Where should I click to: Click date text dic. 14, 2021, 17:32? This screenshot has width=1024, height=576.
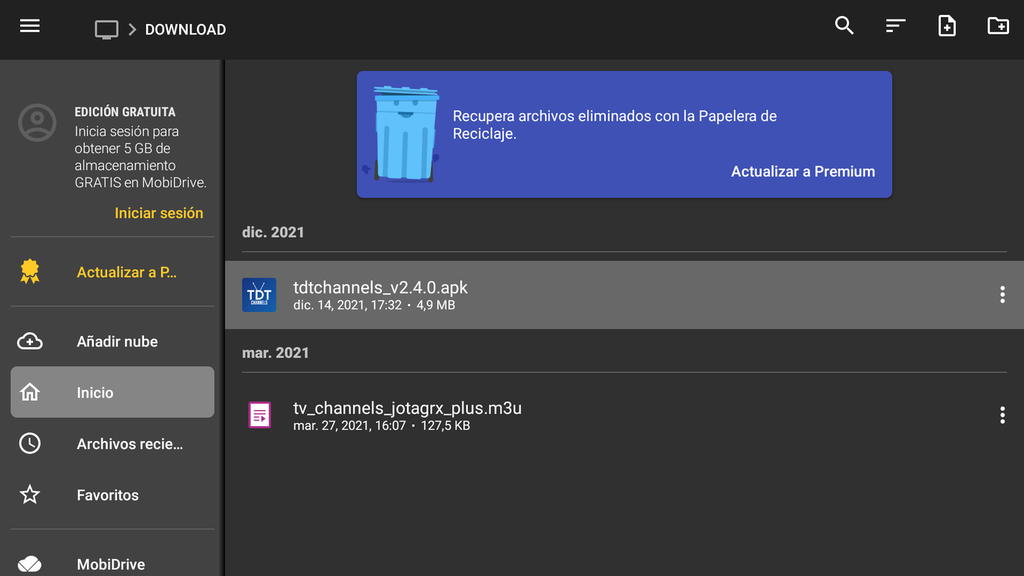tap(347, 305)
